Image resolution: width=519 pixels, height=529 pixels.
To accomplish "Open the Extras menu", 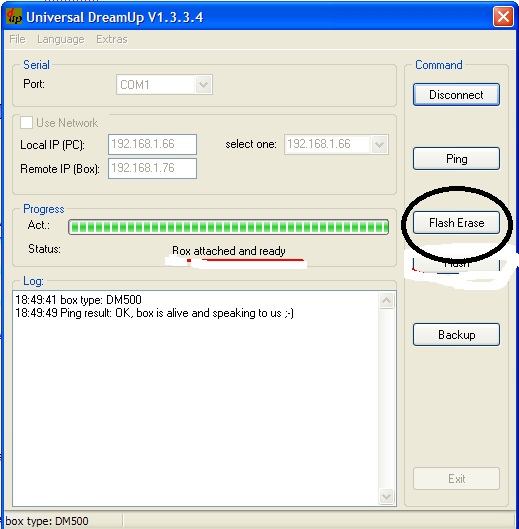I will point(112,39).
